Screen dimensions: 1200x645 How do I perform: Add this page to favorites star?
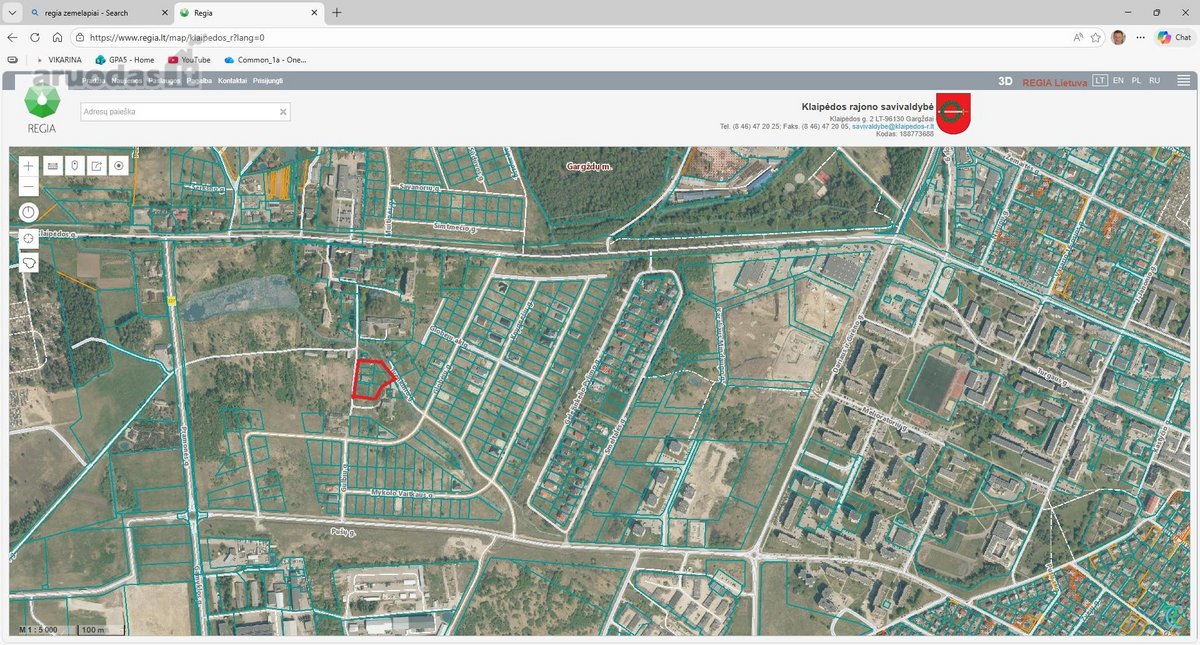click(x=1096, y=37)
